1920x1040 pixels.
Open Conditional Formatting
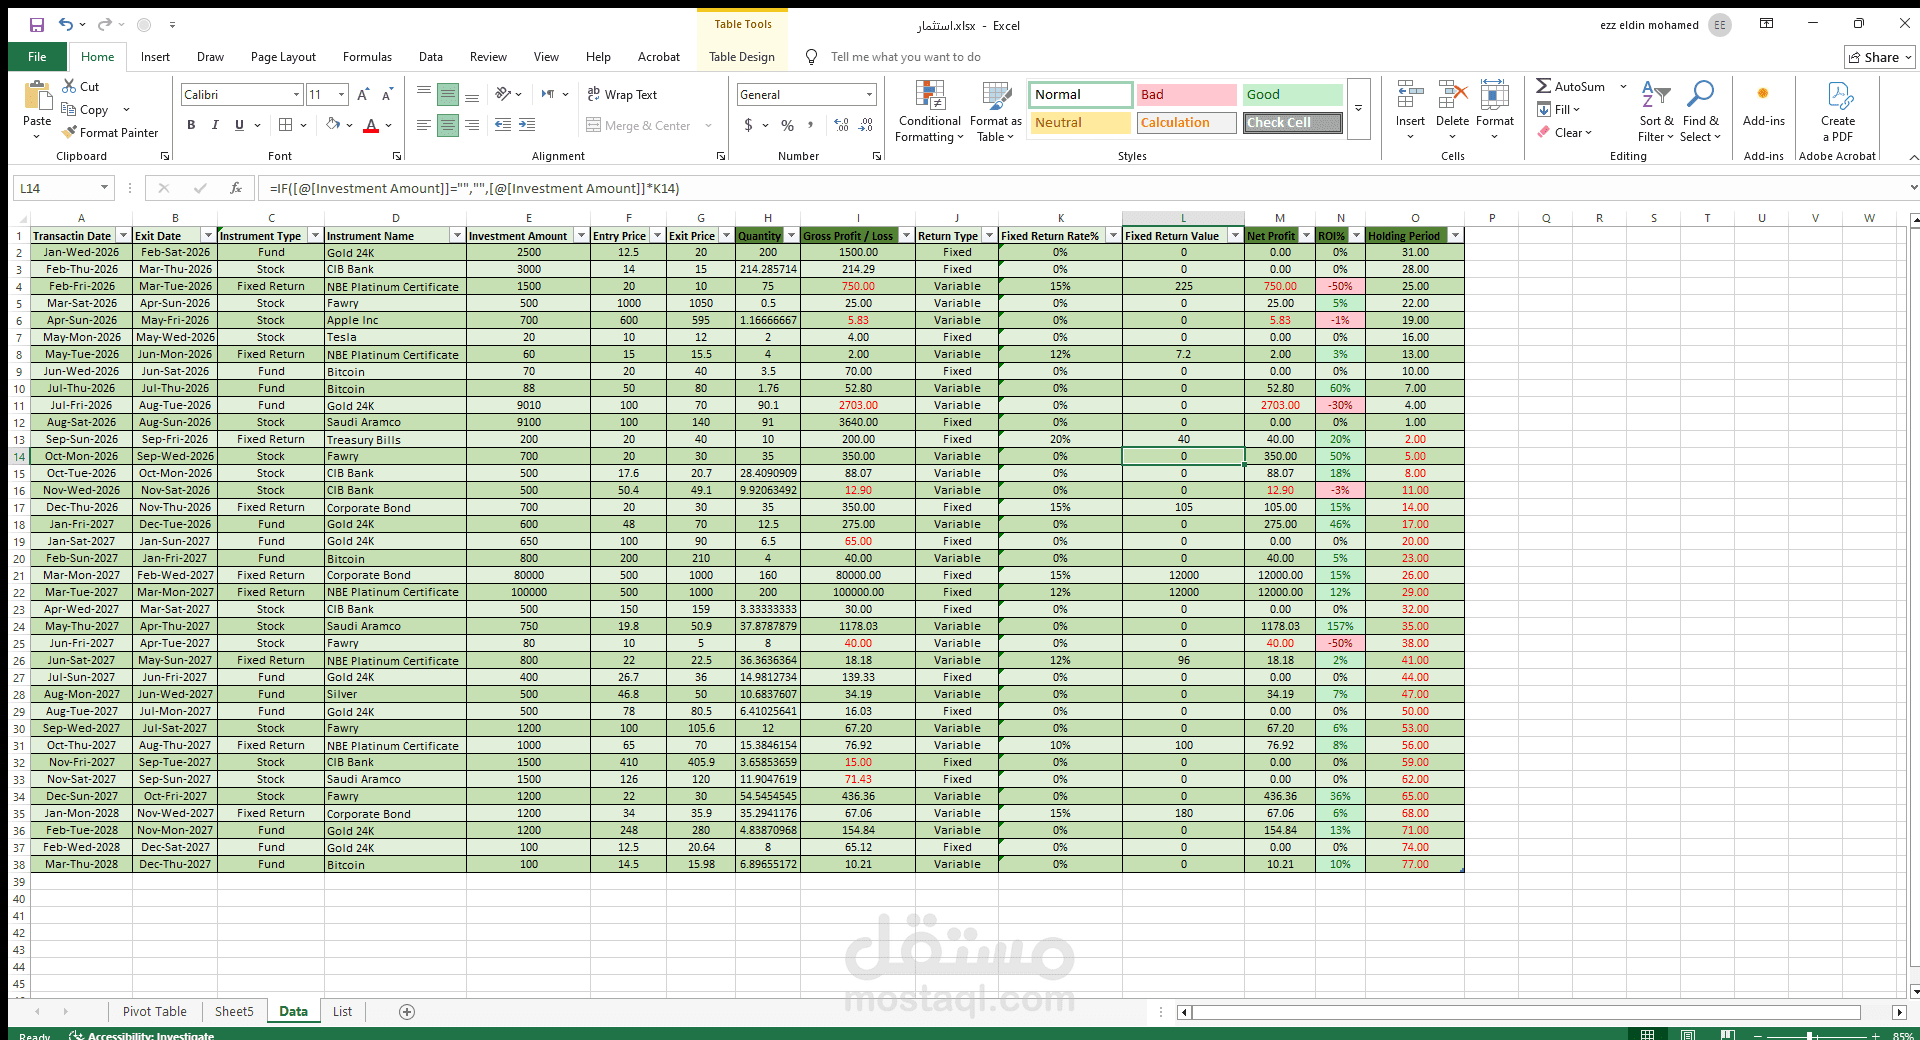click(929, 110)
